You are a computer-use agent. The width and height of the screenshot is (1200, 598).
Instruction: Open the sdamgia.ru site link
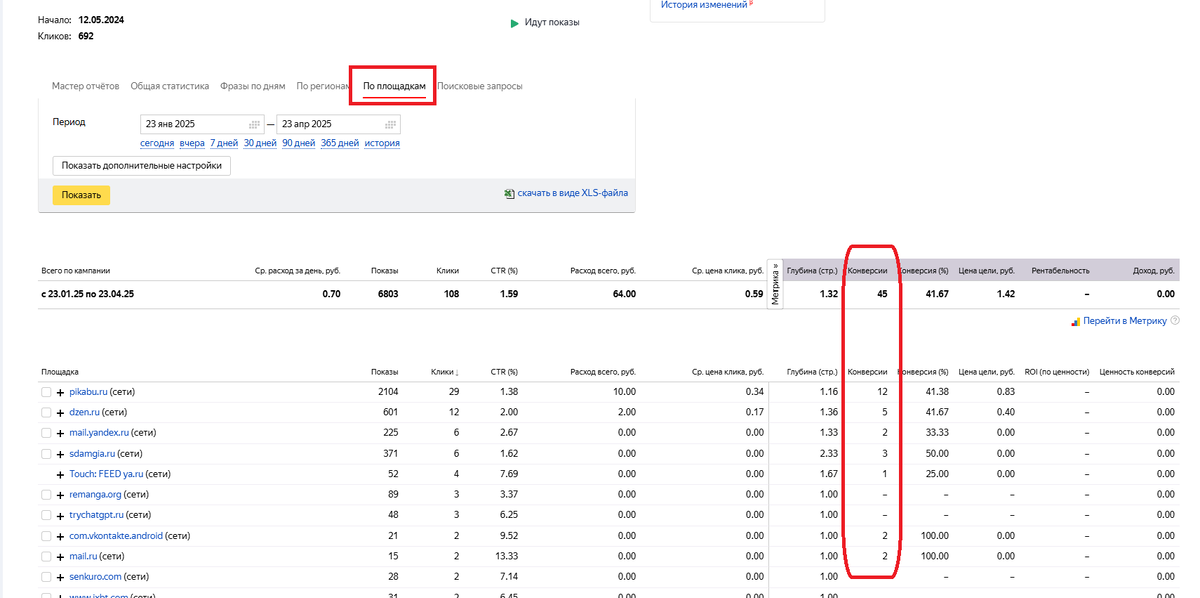point(92,453)
